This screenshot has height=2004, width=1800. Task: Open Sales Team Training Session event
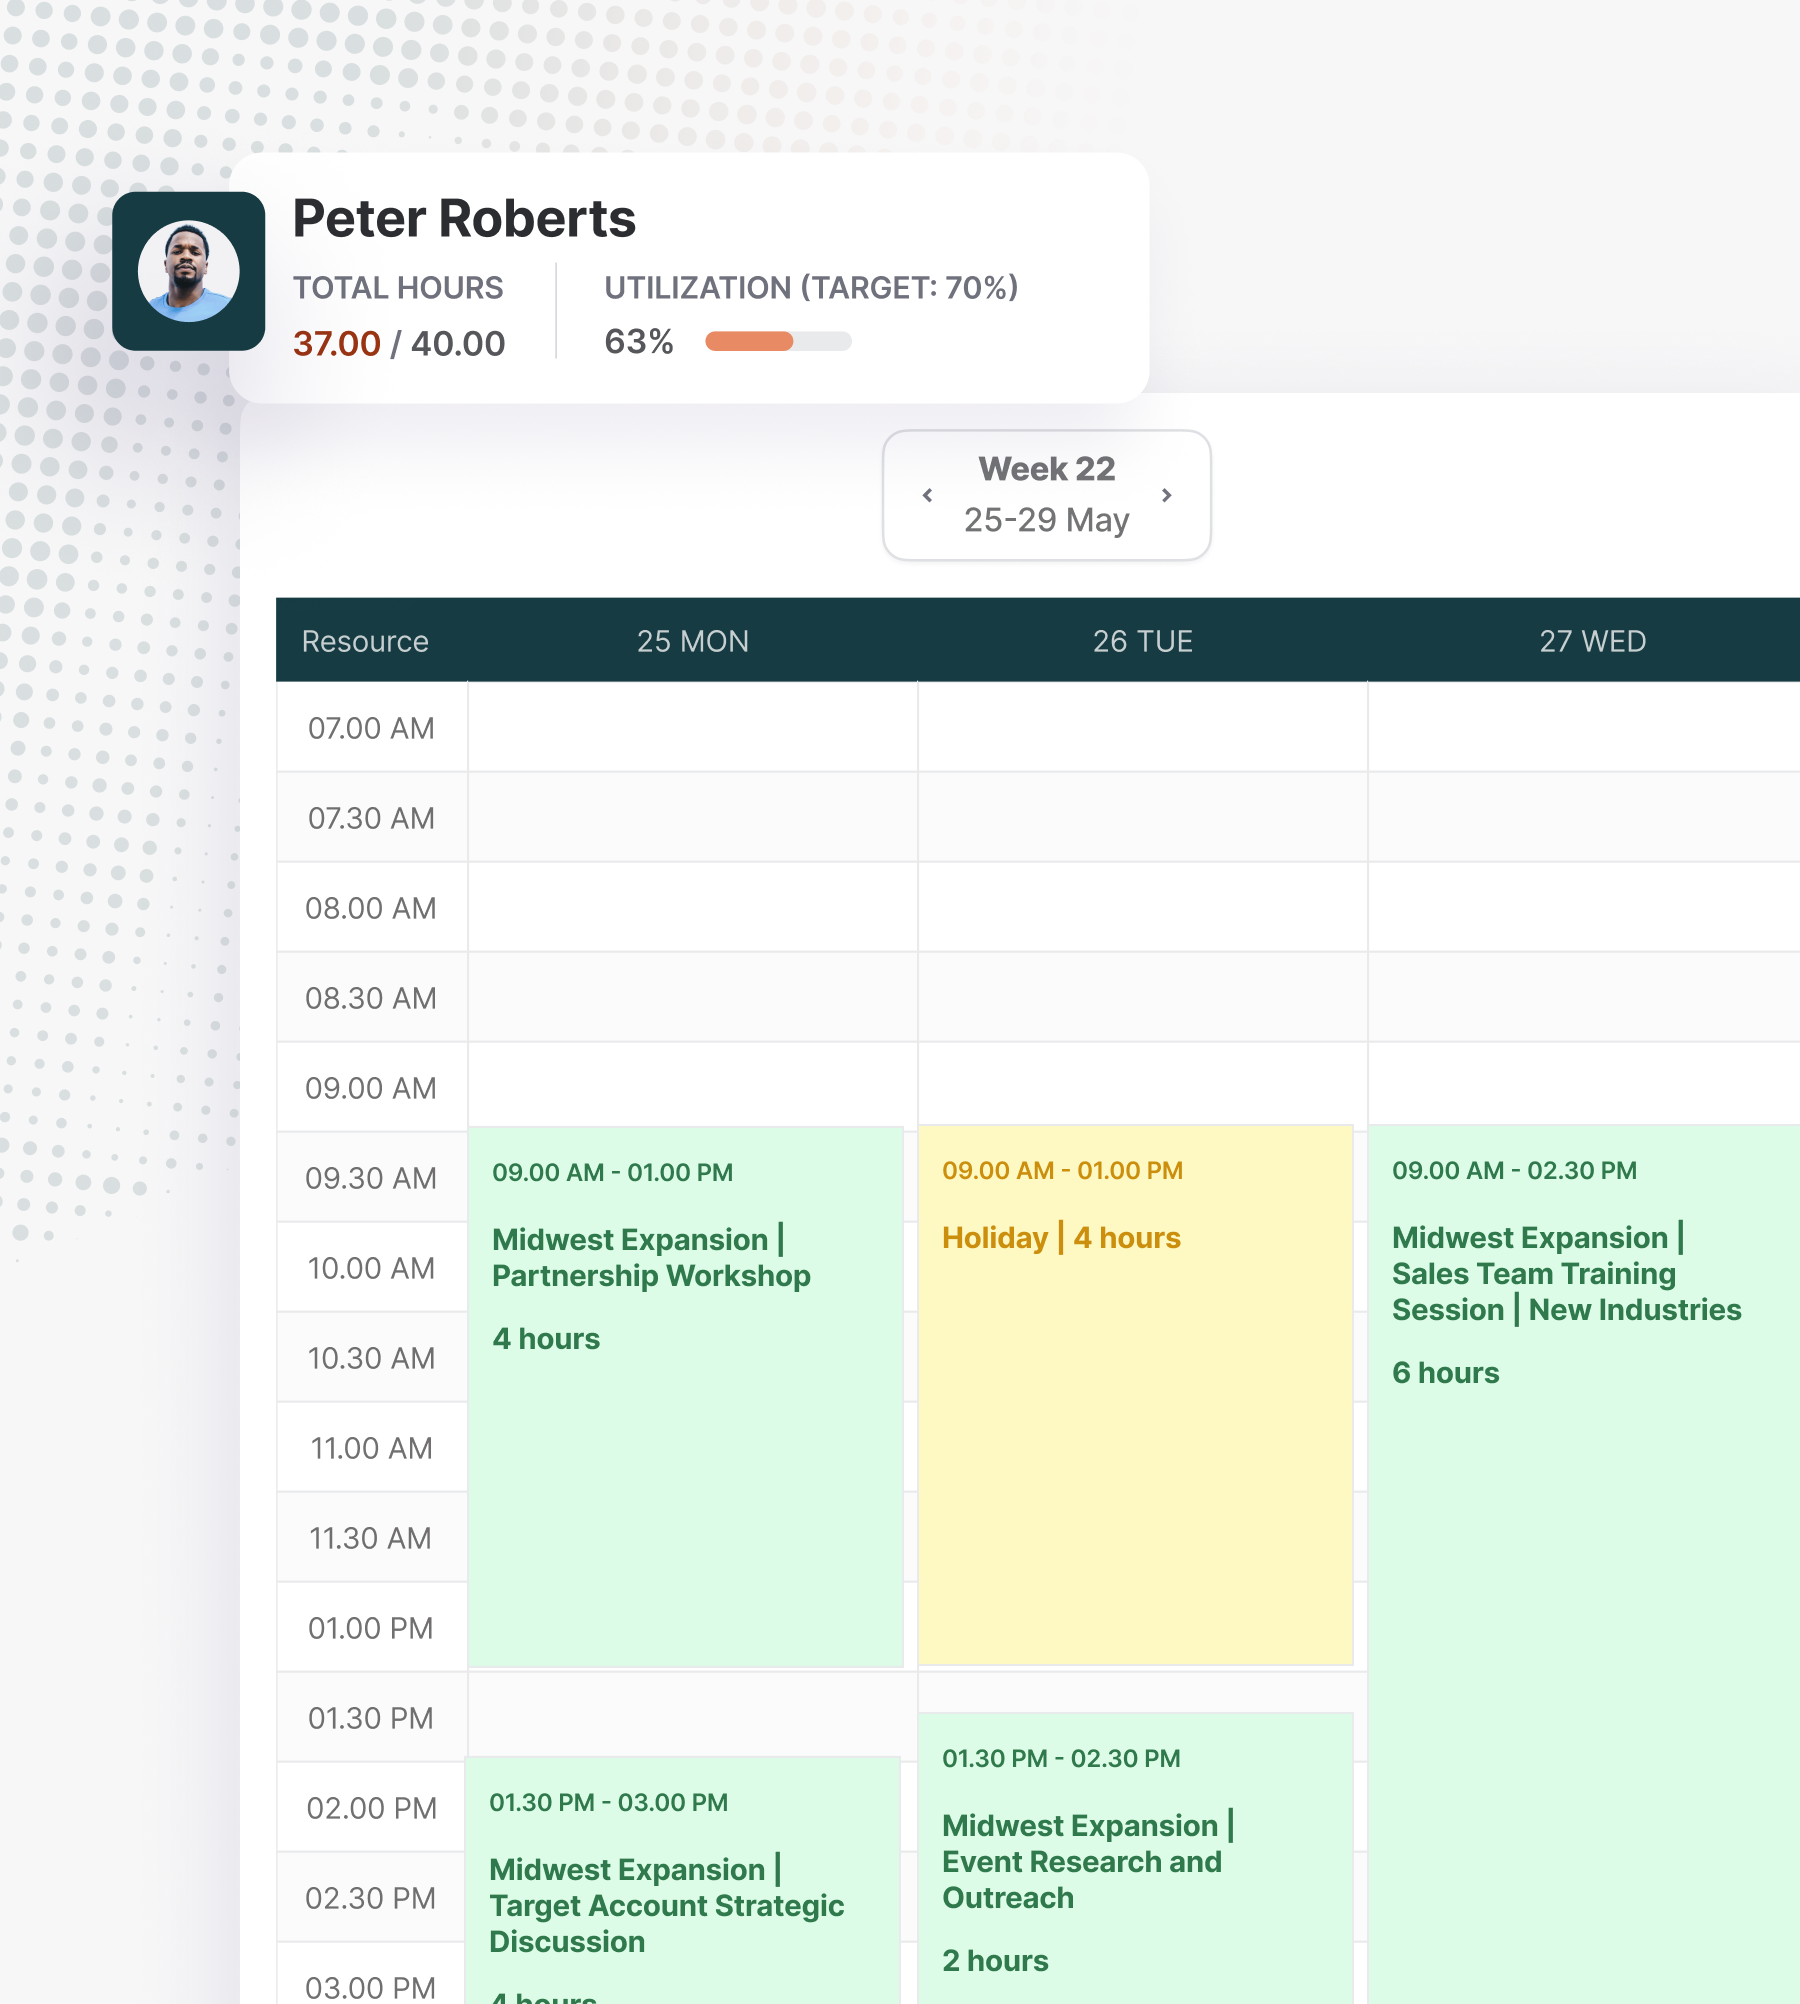click(1584, 1565)
